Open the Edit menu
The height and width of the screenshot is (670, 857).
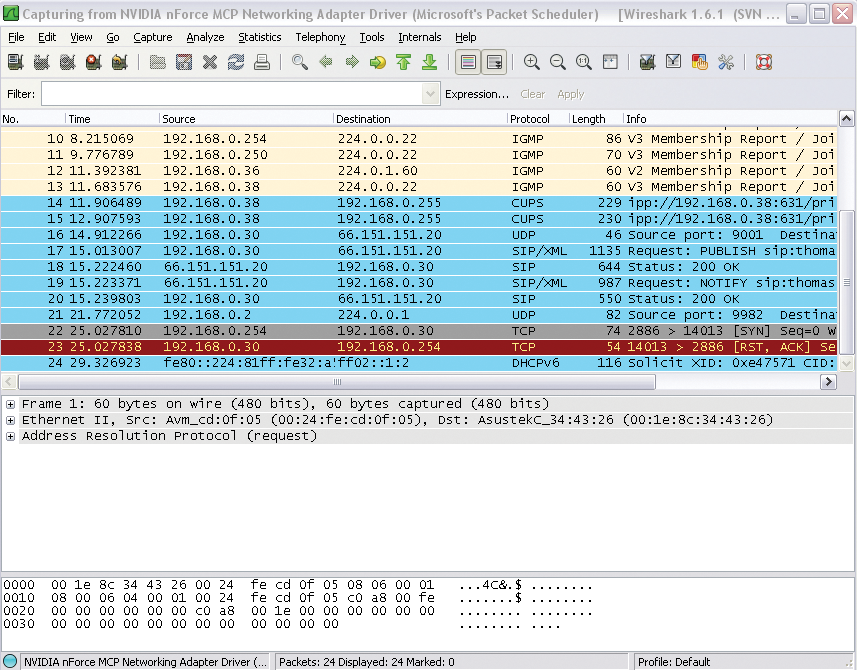pyautogui.click(x=47, y=37)
